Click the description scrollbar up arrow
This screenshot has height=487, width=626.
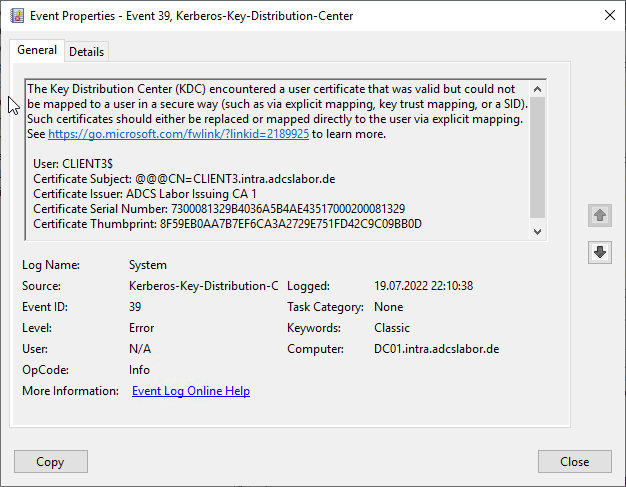point(538,88)
